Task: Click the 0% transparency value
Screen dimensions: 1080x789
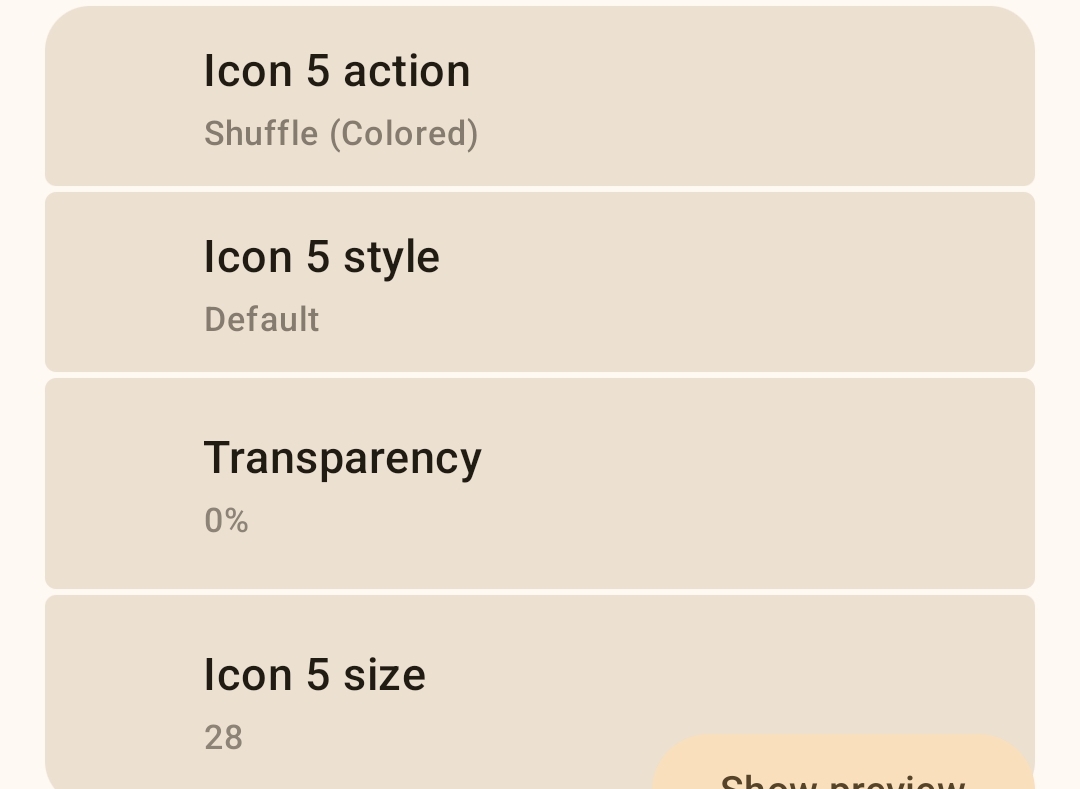Action: click(x=226, y=521)
